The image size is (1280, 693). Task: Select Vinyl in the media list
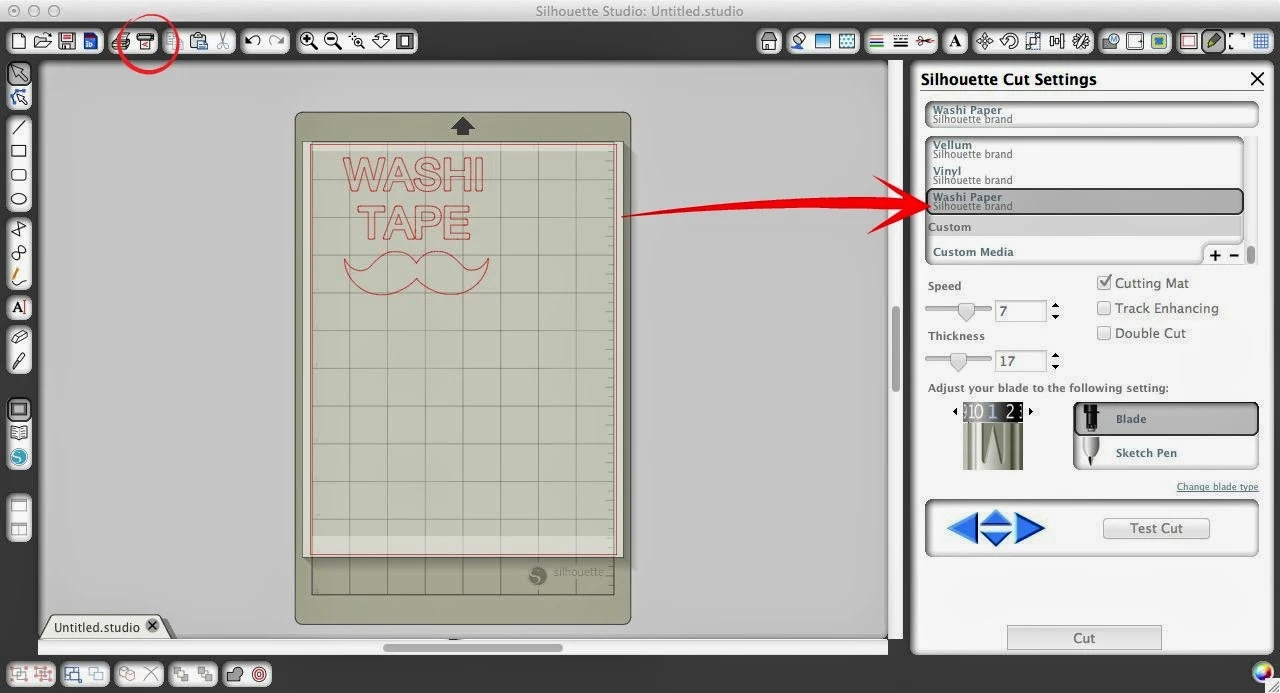1084,175
